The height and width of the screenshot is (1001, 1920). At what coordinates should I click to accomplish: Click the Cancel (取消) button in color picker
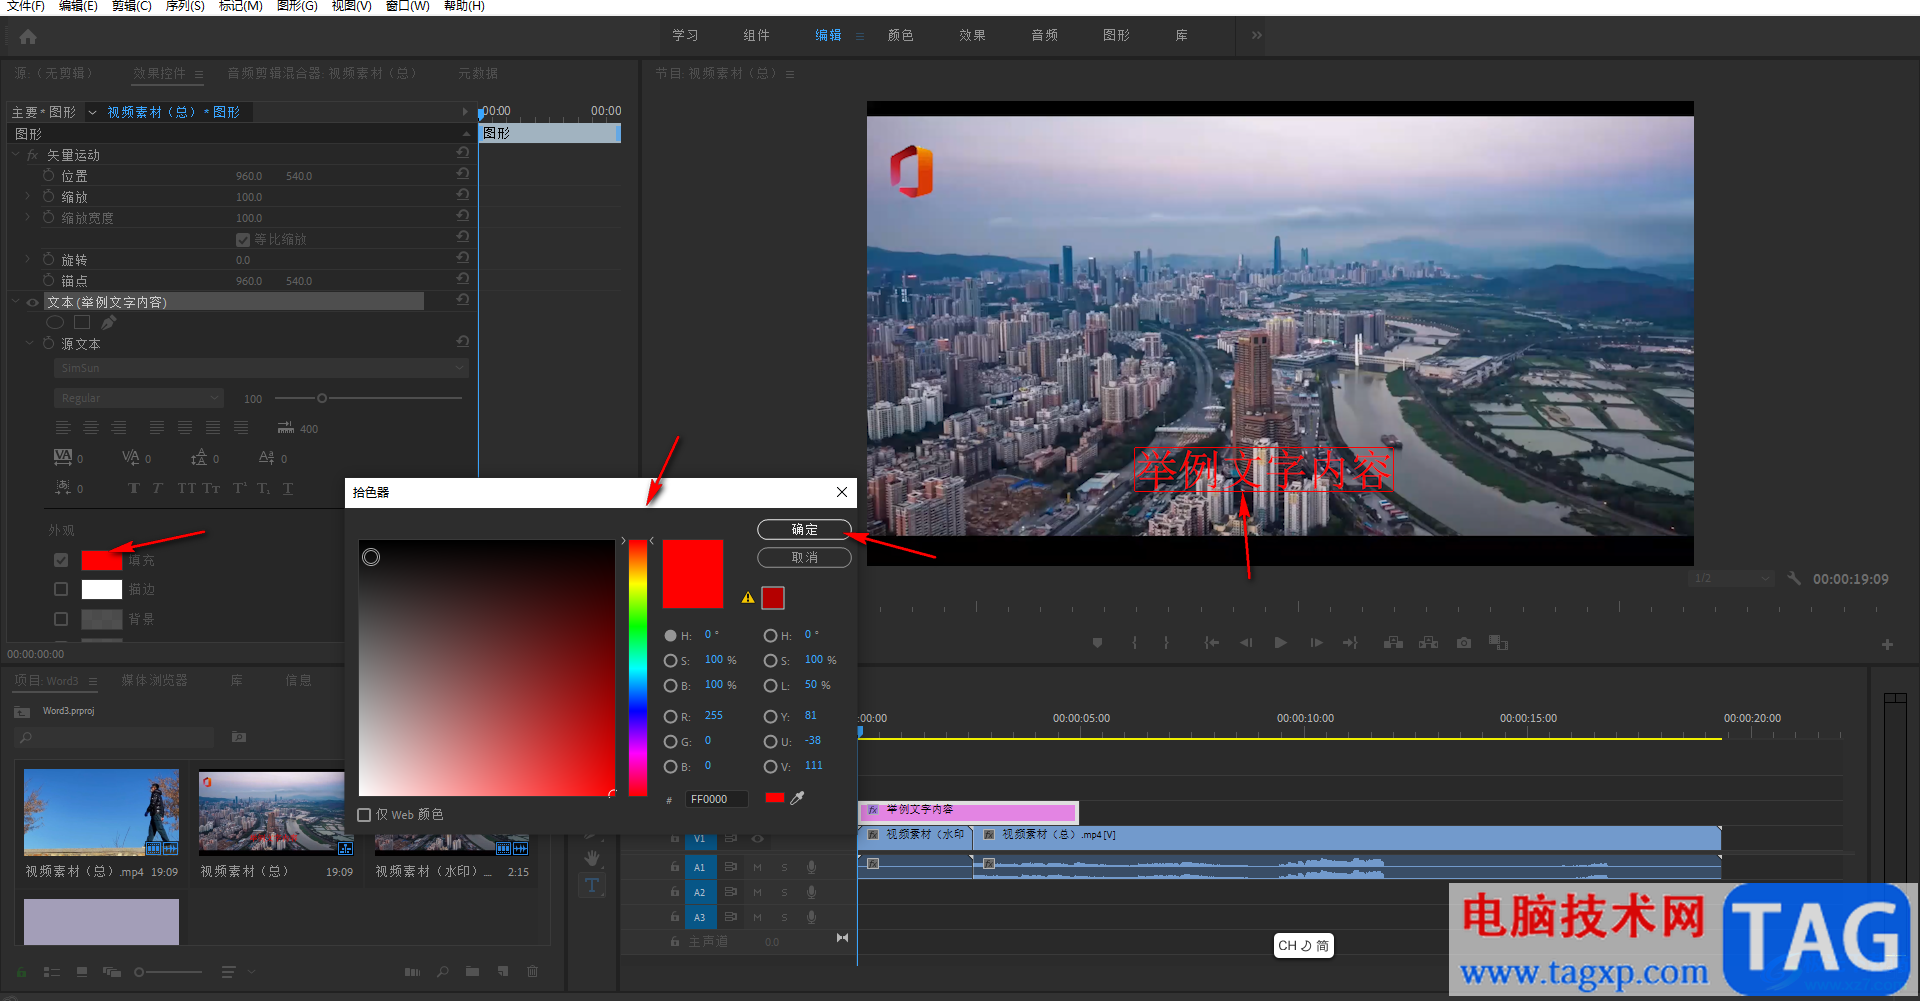point(804,557)
